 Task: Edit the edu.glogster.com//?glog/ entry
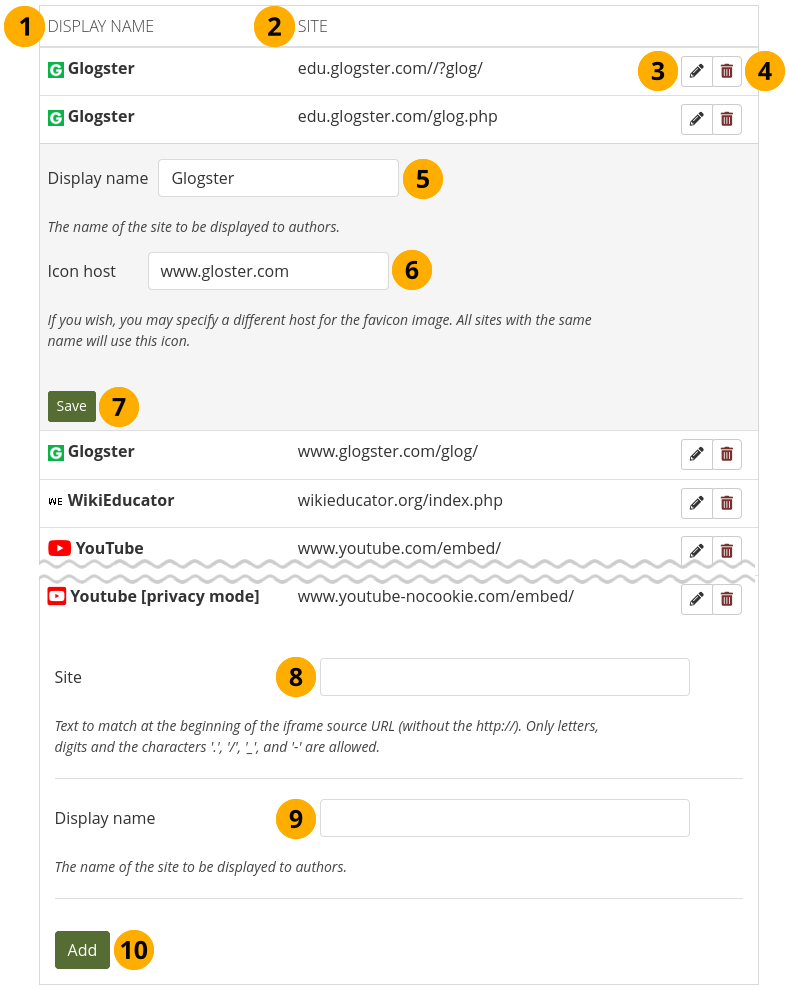click(697, 71)
